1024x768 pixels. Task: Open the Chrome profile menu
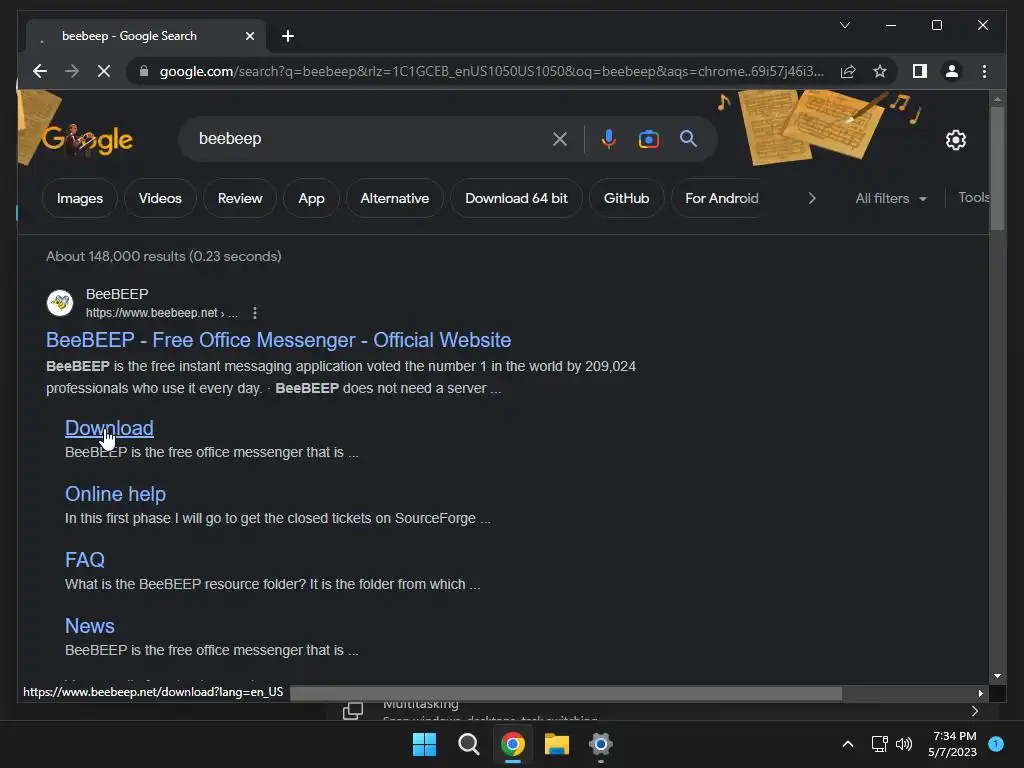tap(952, 71)
